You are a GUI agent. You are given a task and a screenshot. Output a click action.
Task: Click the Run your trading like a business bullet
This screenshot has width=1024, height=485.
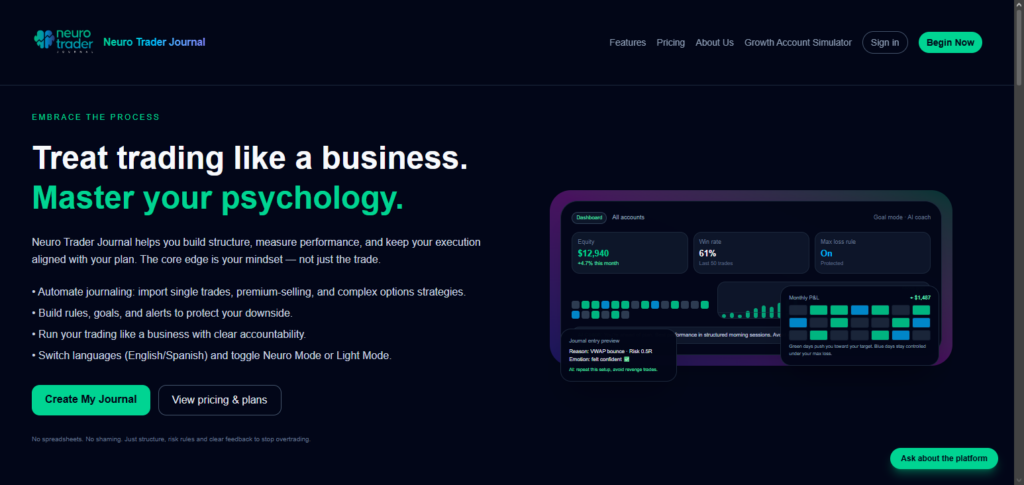[168, 334]
